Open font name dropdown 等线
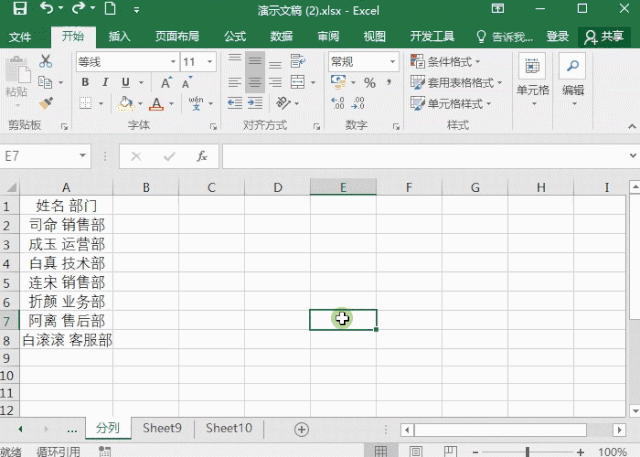This screenshot has height=457, width=640. pos(173,62)
